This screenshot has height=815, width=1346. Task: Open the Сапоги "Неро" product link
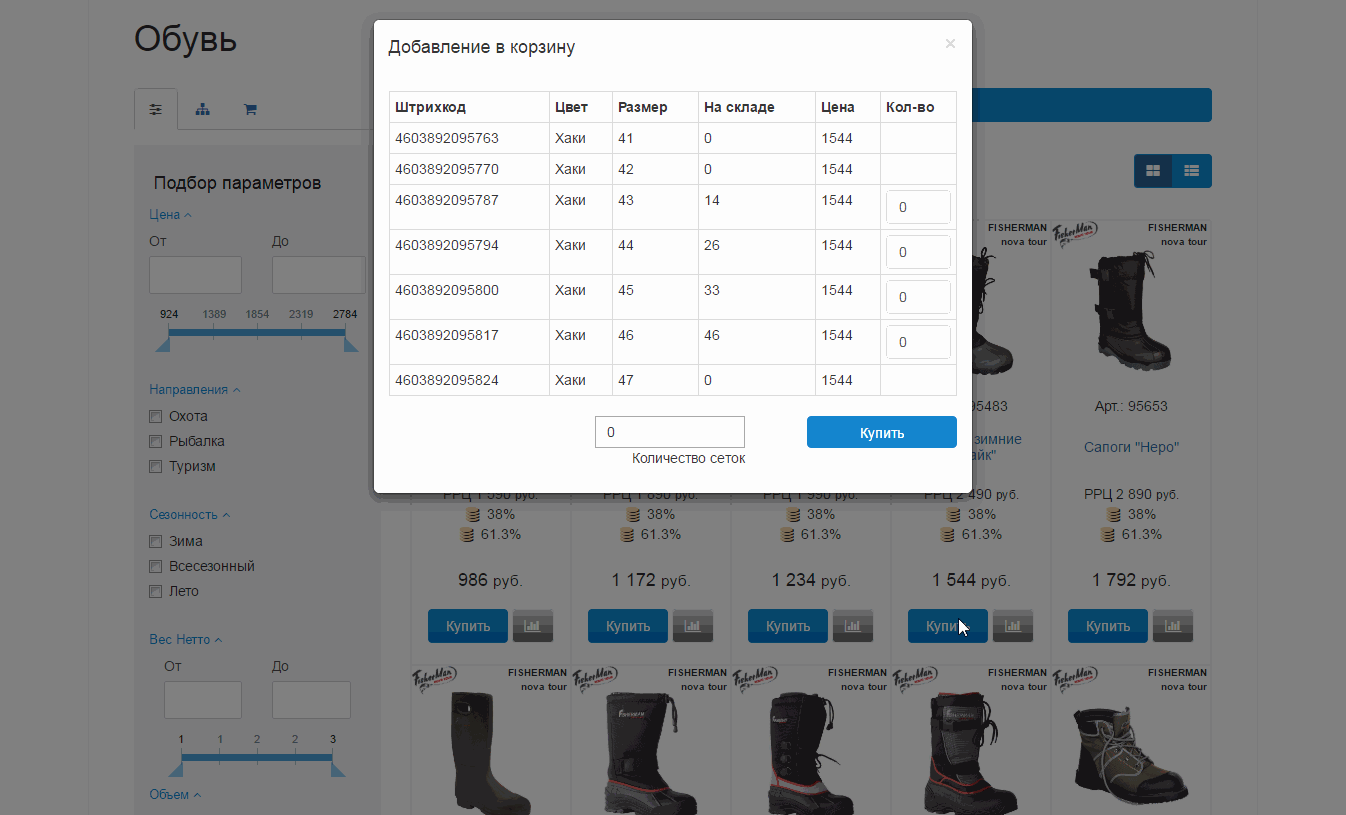click(1131, 447)
